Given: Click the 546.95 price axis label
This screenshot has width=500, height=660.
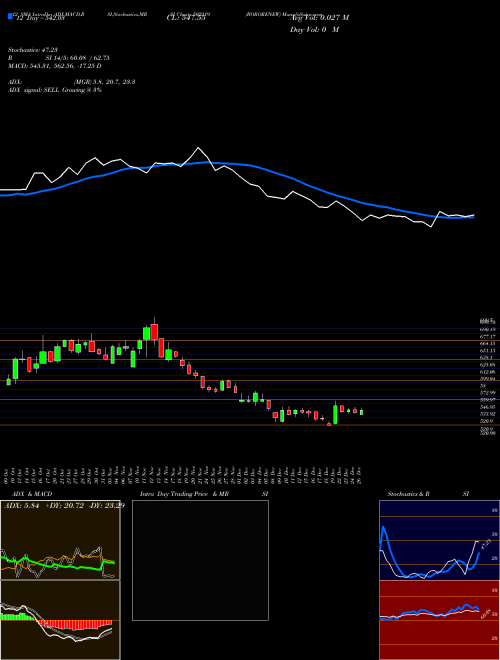Looking at the screenshot, I should coord(488,407).
